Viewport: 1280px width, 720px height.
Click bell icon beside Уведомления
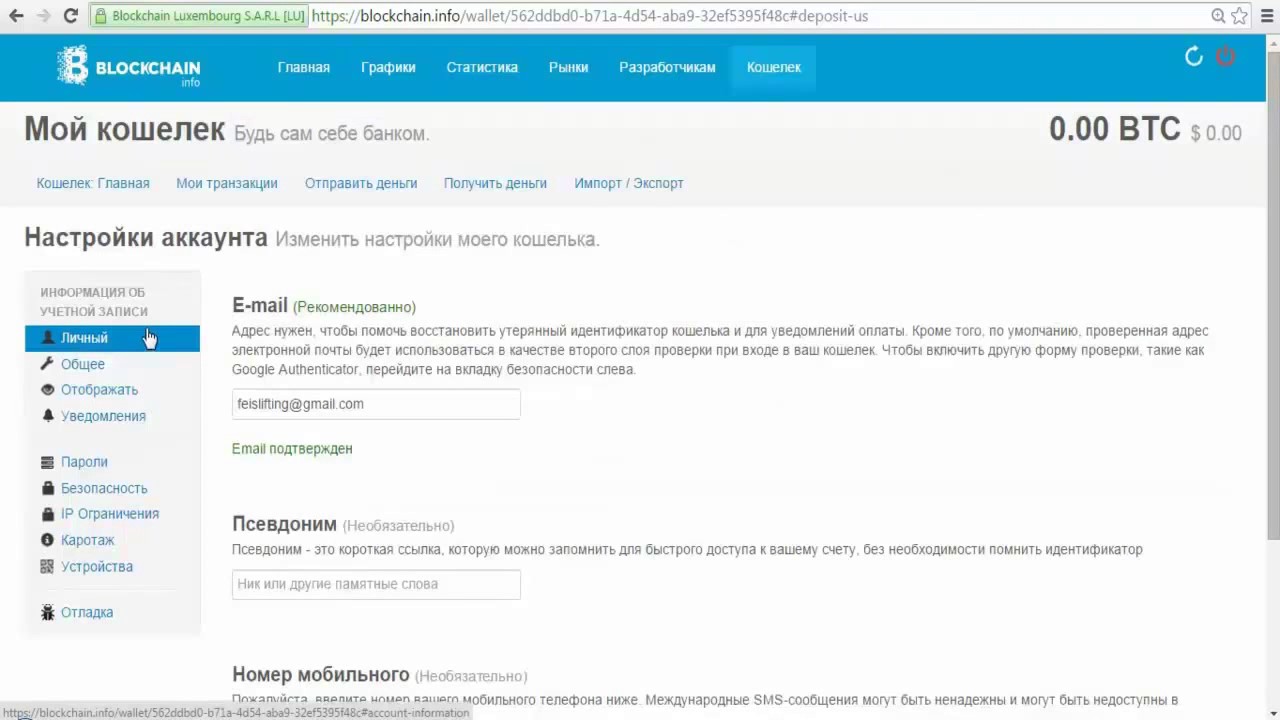(x=47, y=416)
